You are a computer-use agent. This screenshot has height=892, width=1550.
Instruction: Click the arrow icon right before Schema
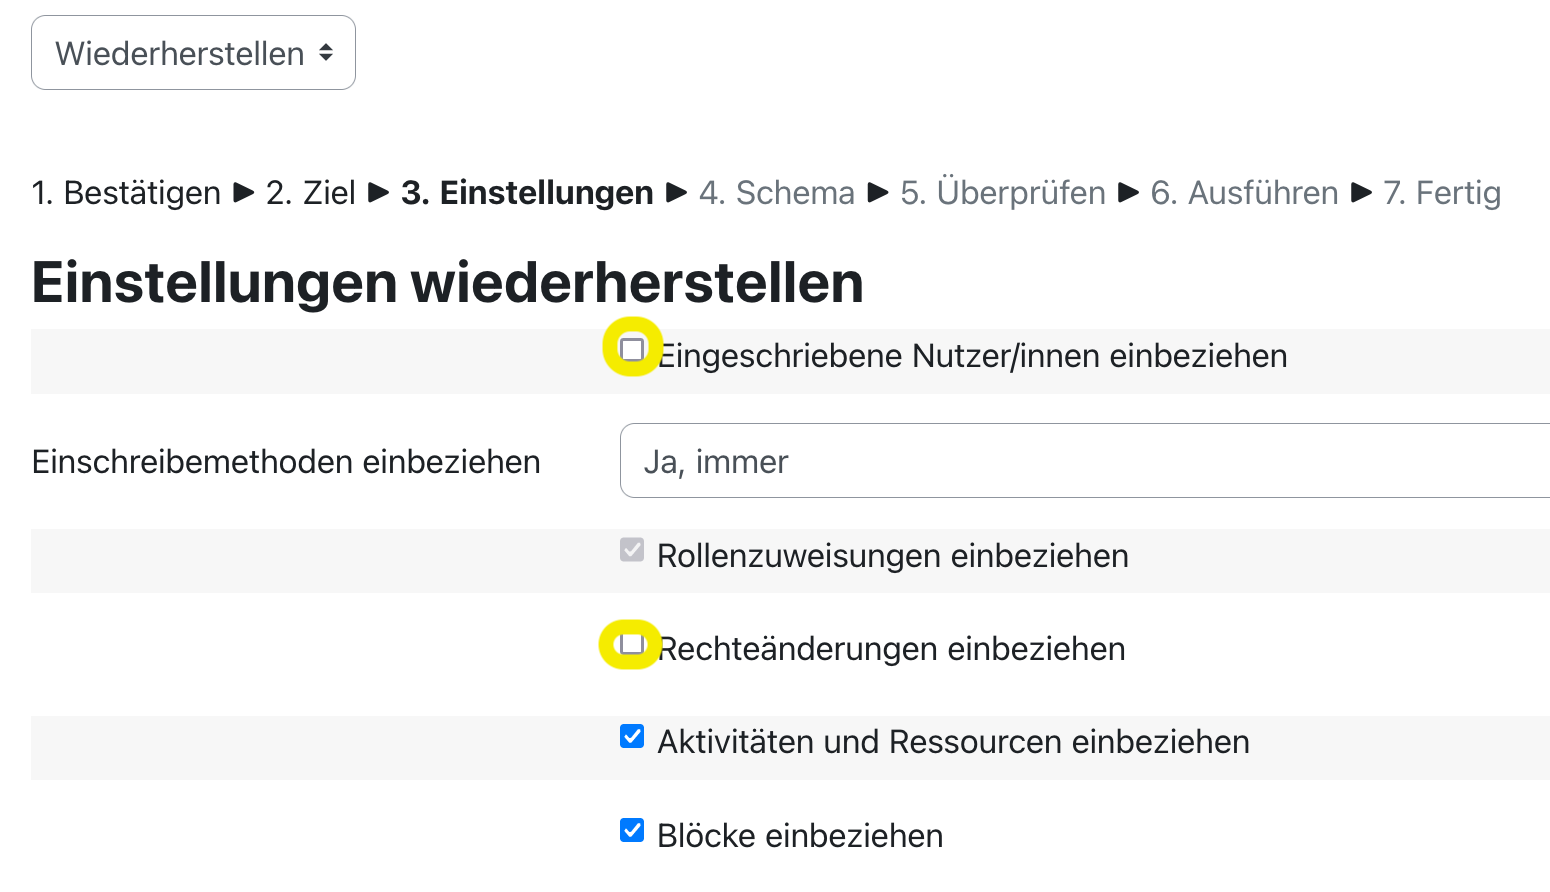[x=677, y=192]
